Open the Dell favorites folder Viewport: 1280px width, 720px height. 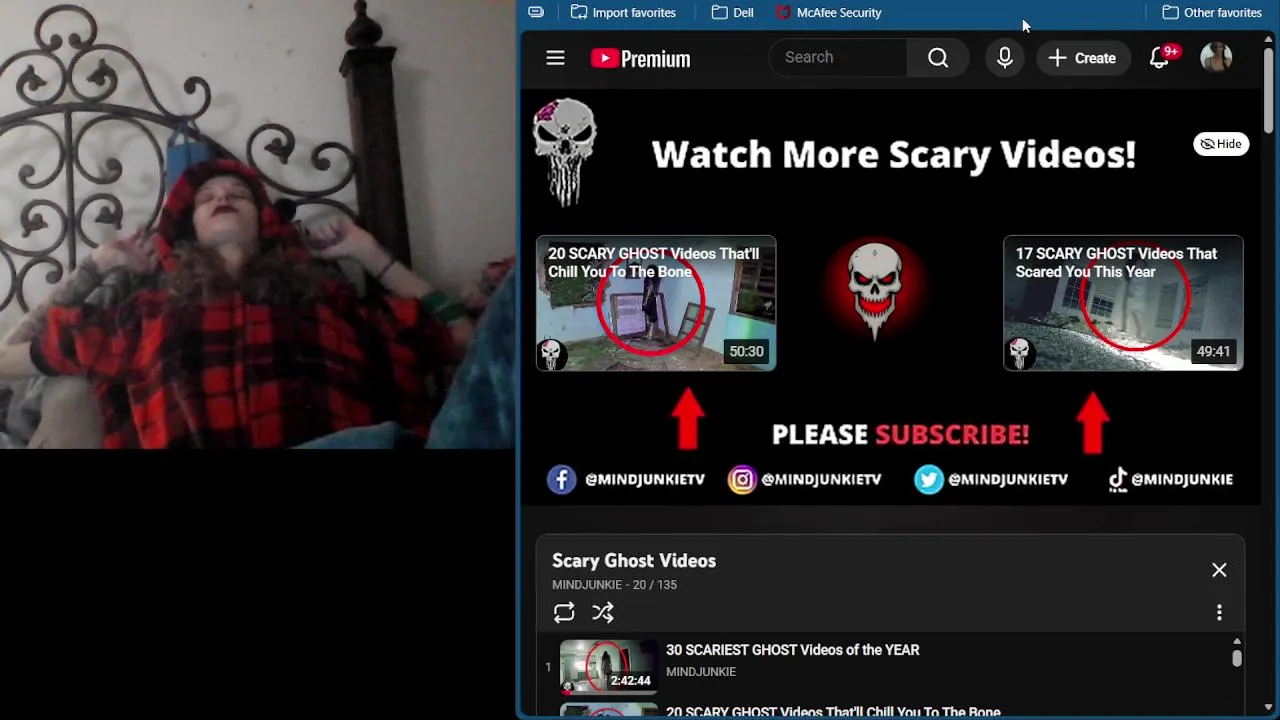[732, 13]
